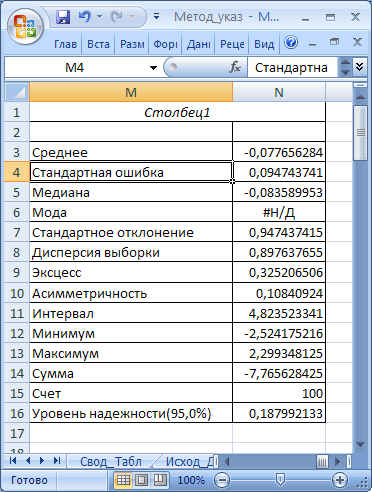Select the Стандартное отклонение cell

click(x=131, y=232)
